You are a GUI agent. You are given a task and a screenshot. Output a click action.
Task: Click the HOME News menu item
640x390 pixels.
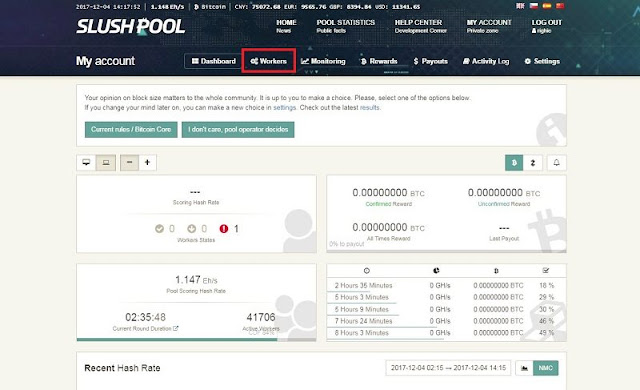(x=286, y=26)
